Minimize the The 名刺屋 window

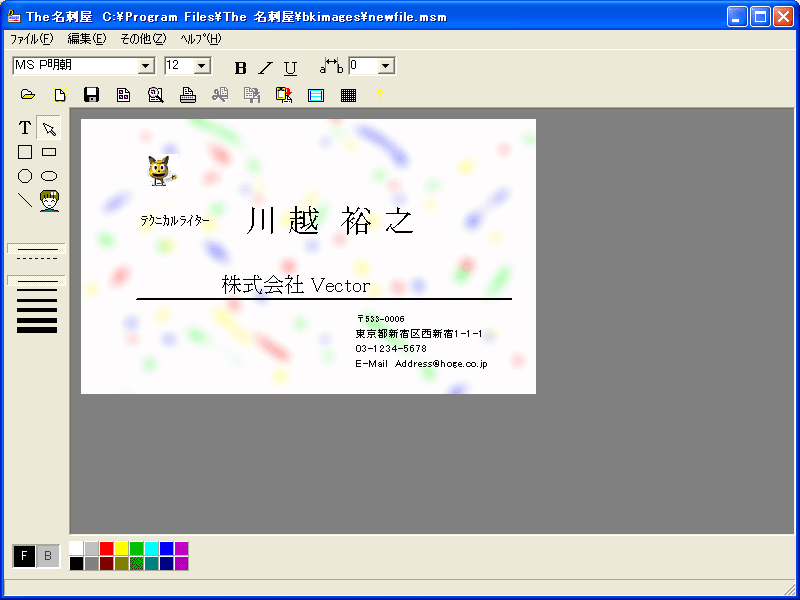point(737,17)
